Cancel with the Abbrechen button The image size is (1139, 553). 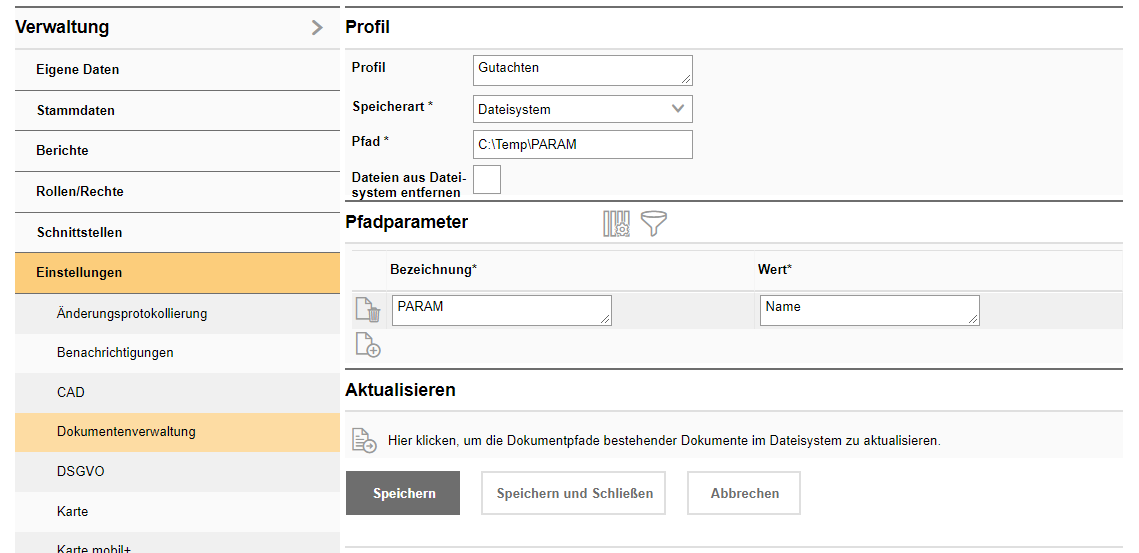(x=743, y=493)
